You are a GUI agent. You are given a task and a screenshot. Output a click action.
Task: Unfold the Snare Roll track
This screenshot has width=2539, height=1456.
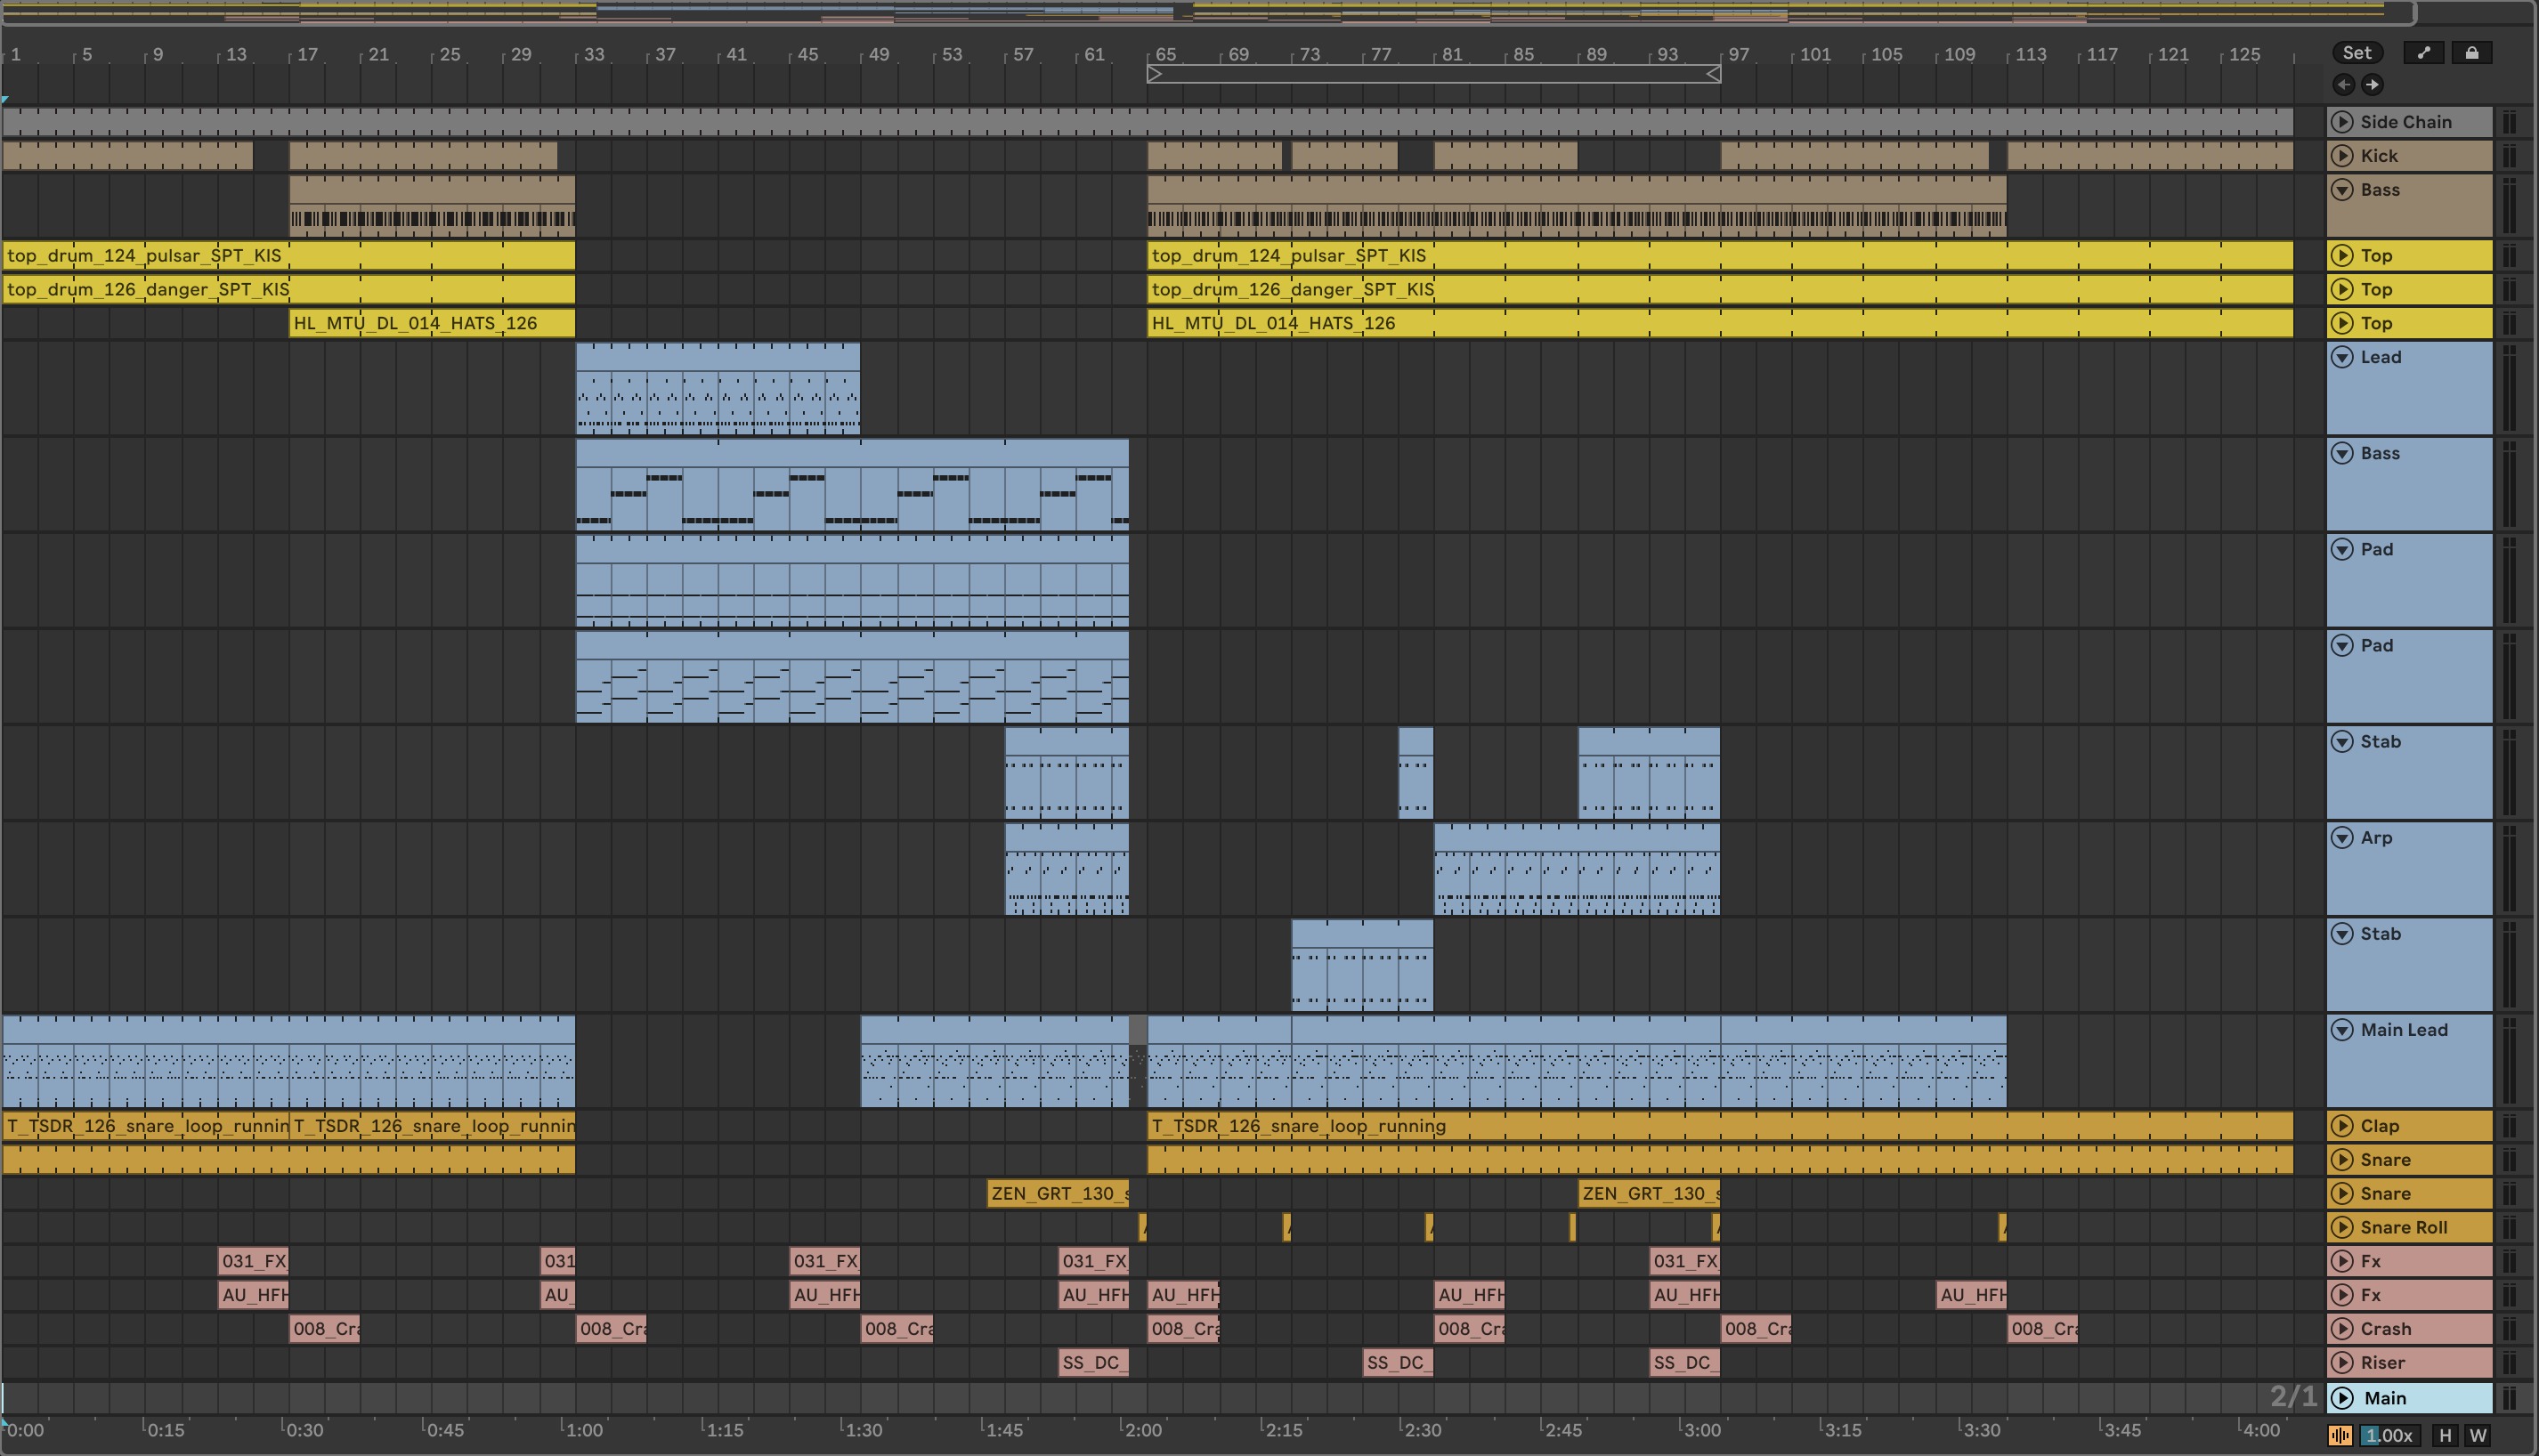coord(2342,1227)
